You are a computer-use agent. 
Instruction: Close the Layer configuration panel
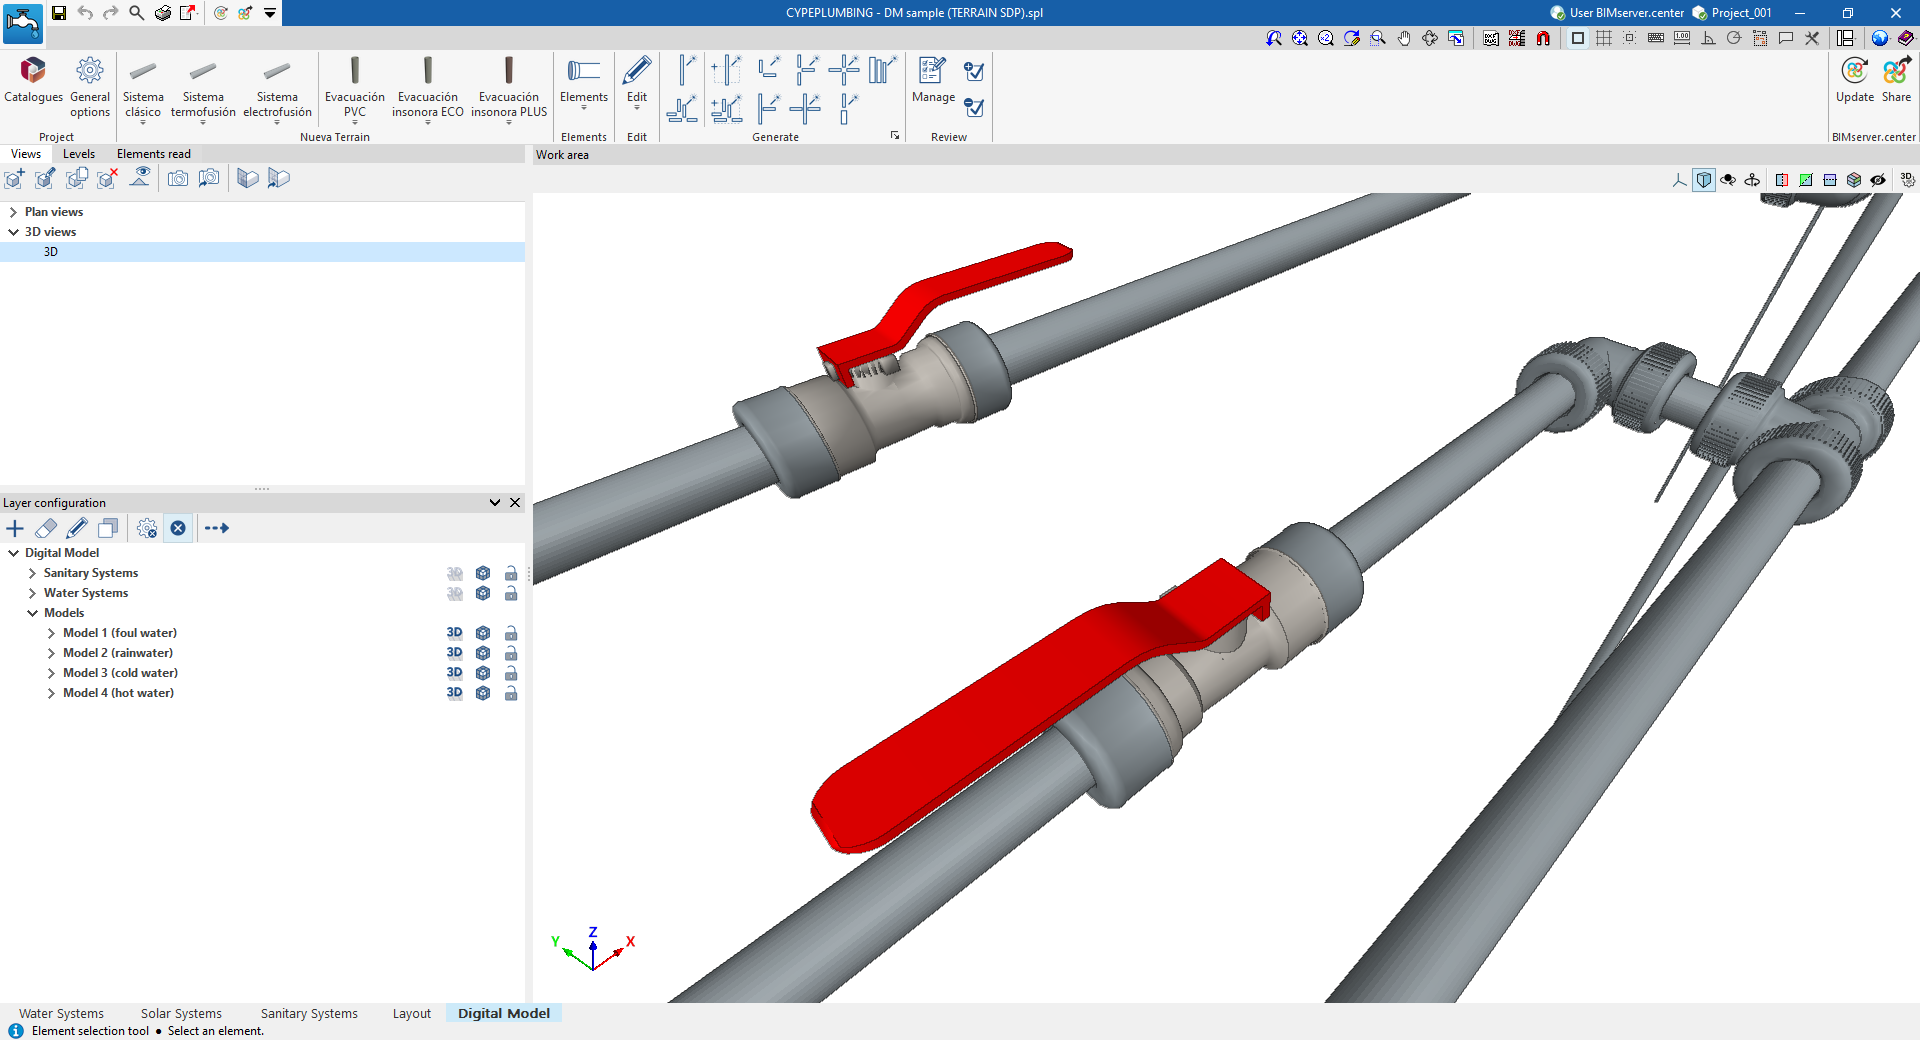coord(515,503)
